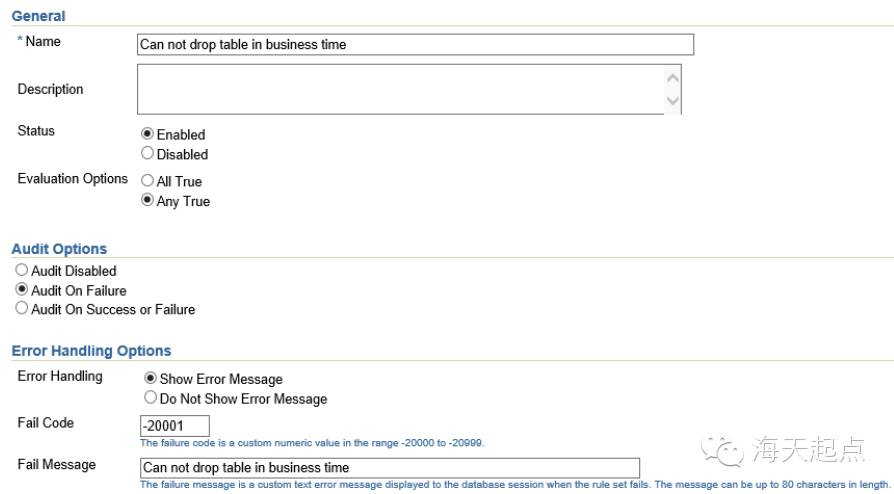Click the Error Handling Options section header
Viewport: 894px width, 494px height.
coord(91,351)
